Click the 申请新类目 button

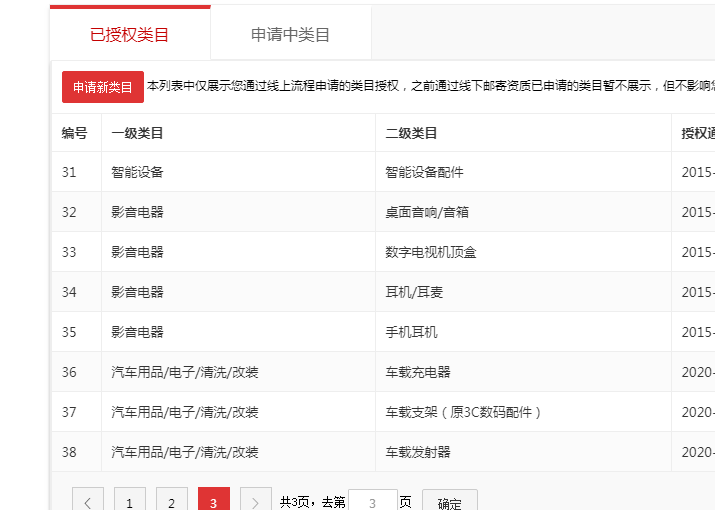tap(103, 87)
